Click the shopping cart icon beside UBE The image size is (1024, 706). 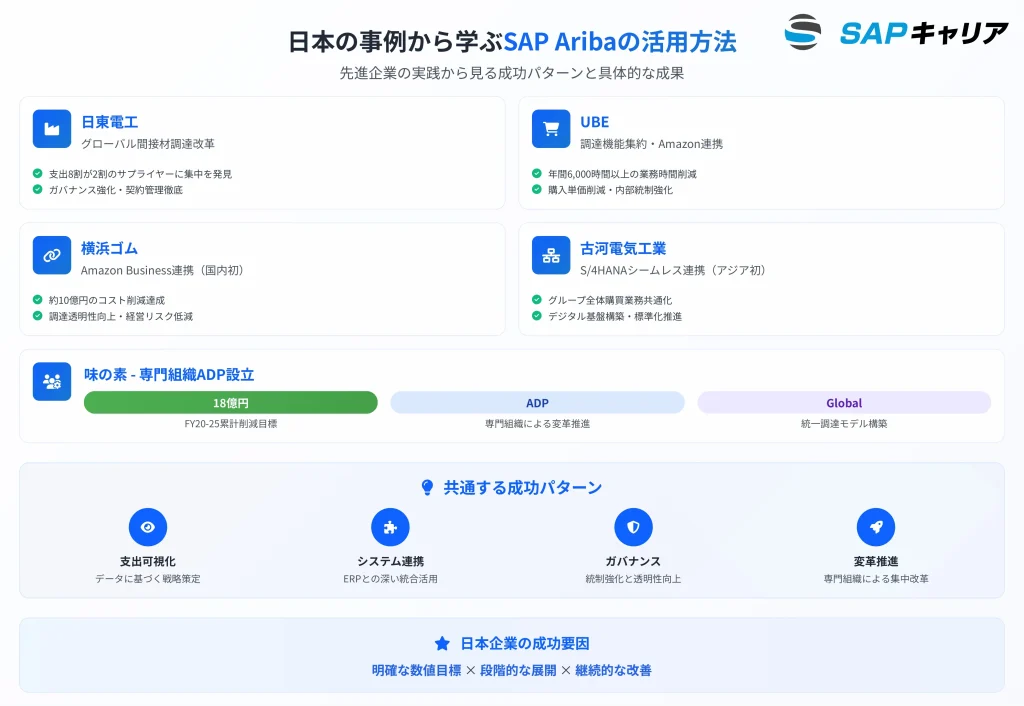tap(551, 129)
